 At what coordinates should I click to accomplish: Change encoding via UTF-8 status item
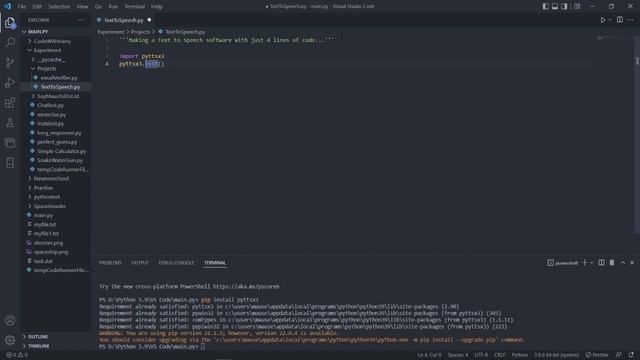(x=481, y=355)
